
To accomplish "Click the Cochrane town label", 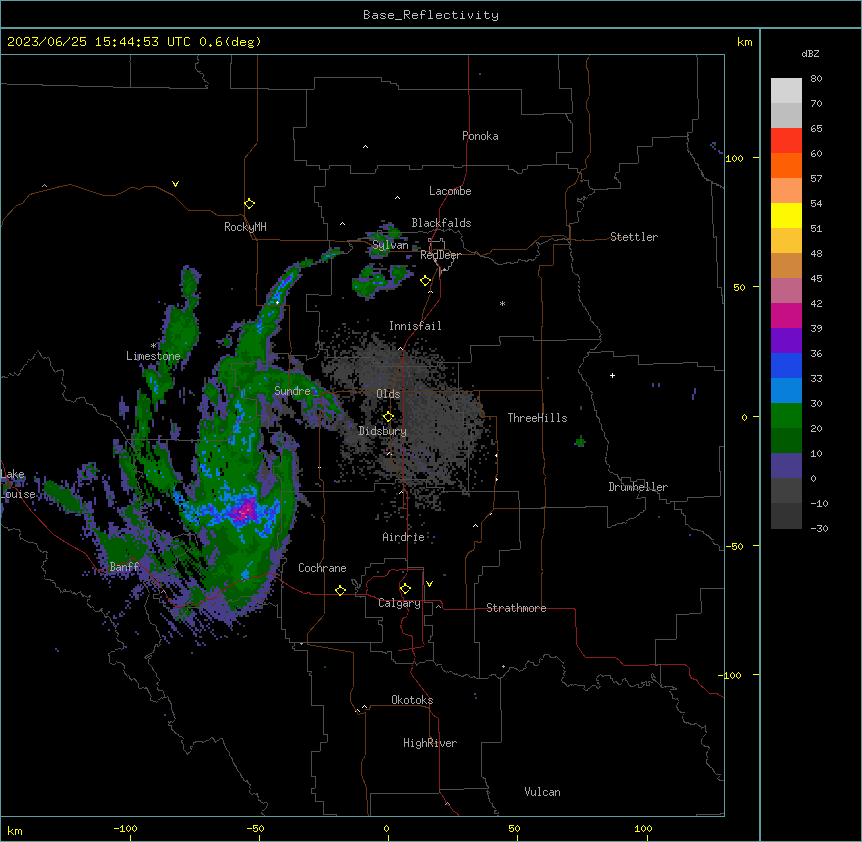I will 322,568.
